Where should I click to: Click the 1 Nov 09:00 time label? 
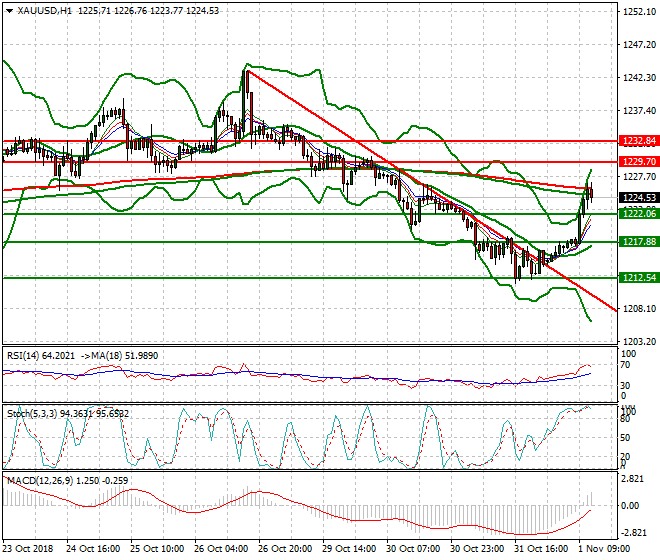coord(604,549)
